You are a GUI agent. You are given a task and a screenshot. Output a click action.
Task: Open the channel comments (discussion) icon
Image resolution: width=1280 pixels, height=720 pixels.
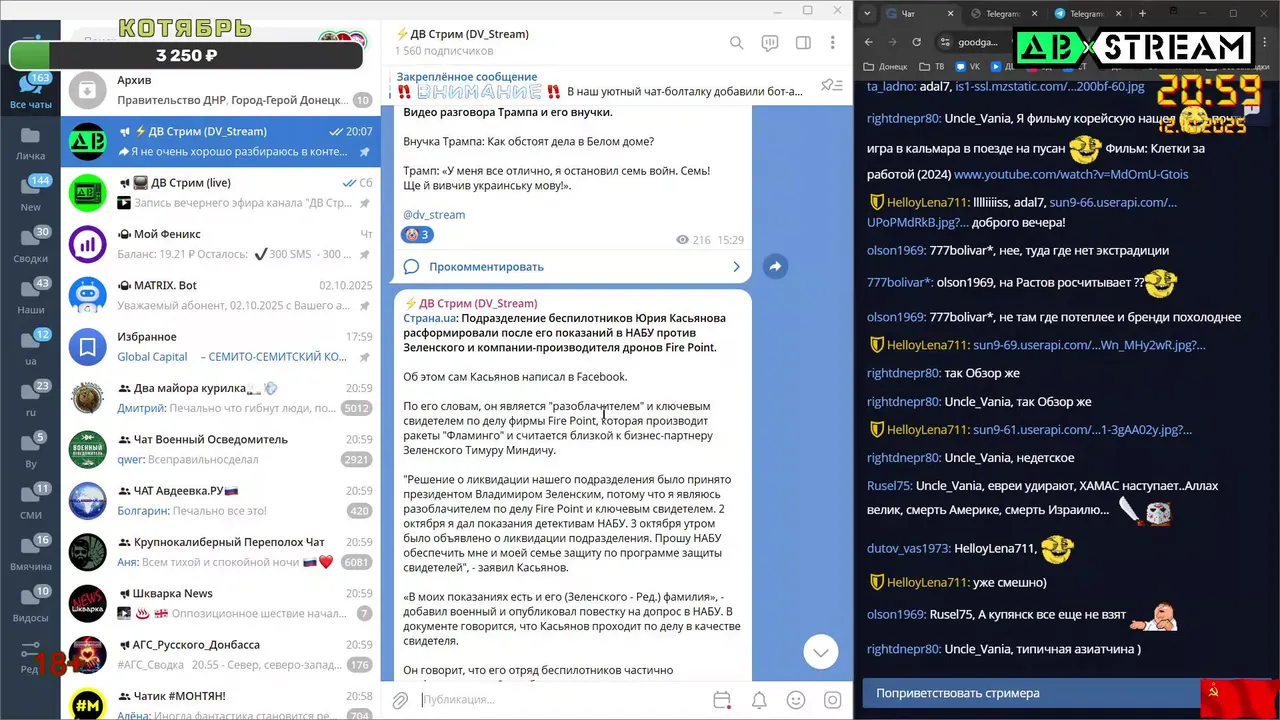click(770, 43)
